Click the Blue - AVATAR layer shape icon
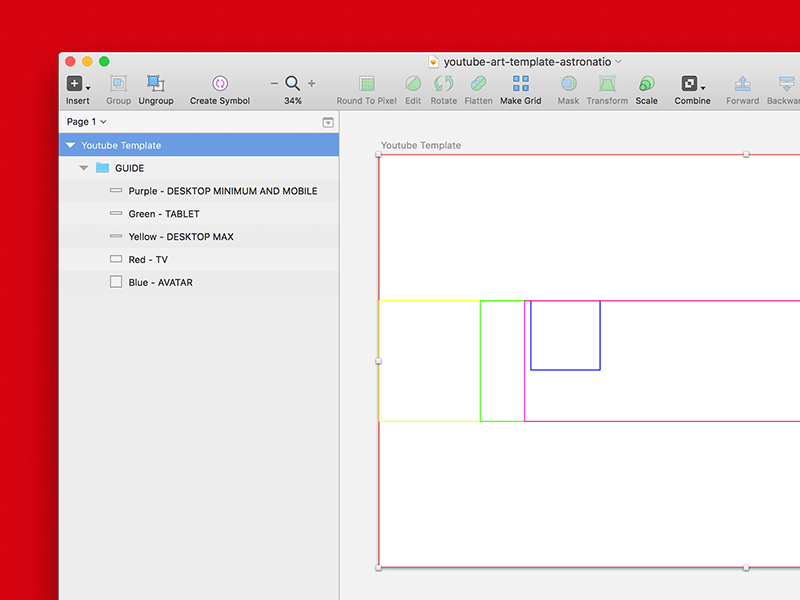Screen dimensions: 800x600 tap(116, 282)
